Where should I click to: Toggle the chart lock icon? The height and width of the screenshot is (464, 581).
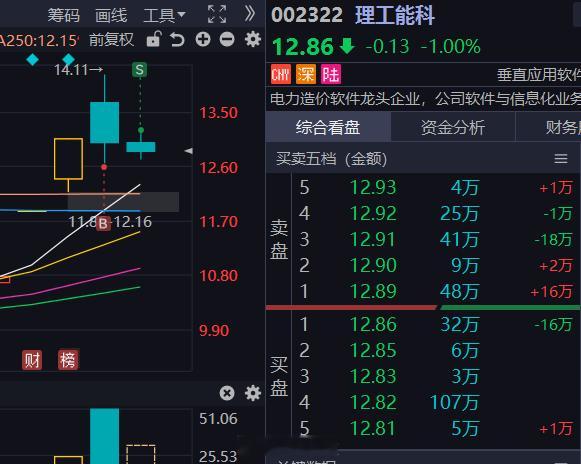(154, 39)
